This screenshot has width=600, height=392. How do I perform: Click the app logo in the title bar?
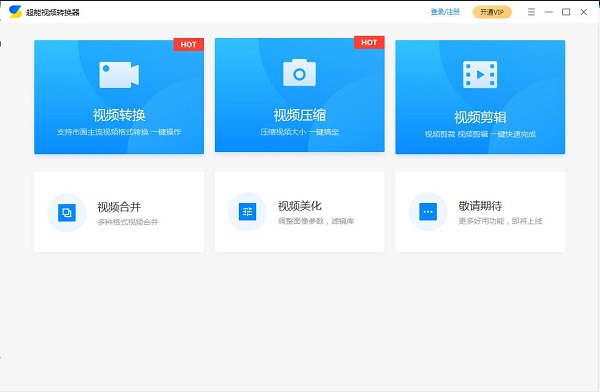coord(15,11)
